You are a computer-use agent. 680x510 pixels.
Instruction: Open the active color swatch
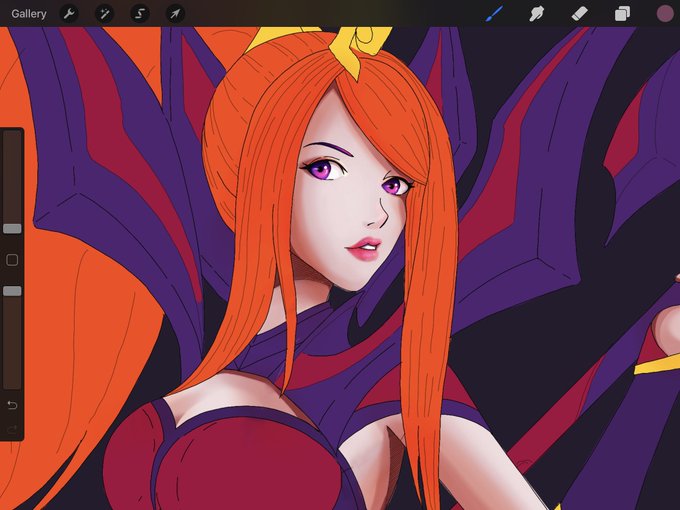point(664,14)
